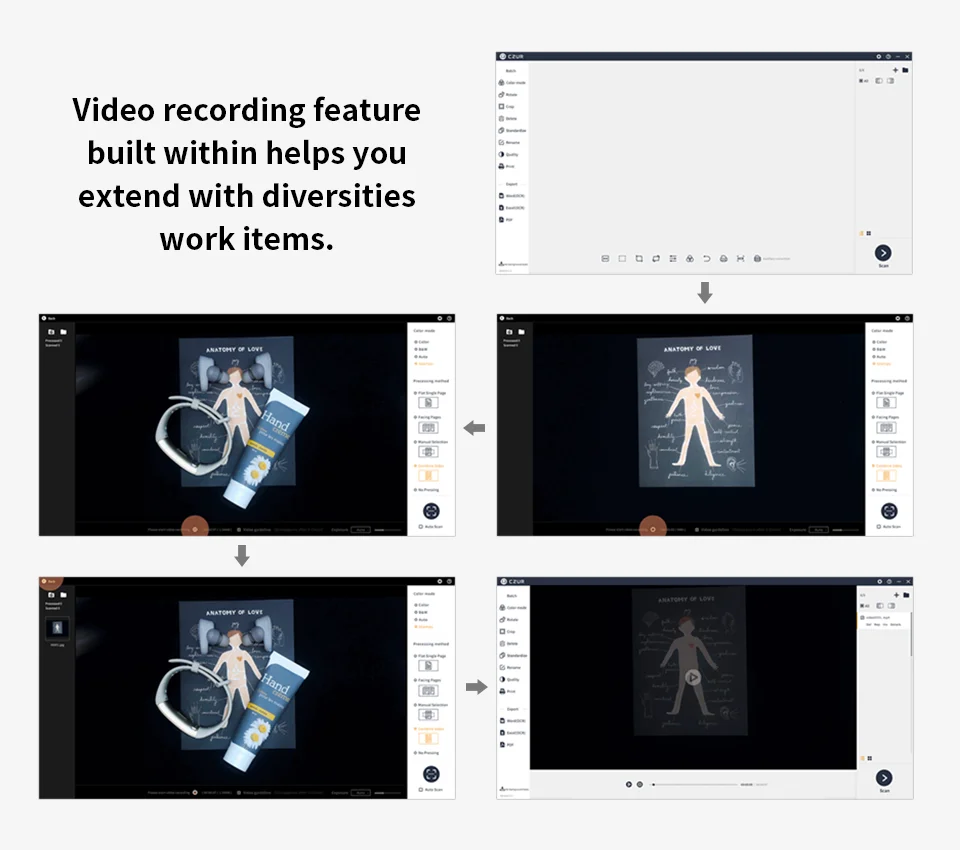
Task: Open Quality in the empty CZUR window sidebar
Action: pyautogui.click(x=509, y=154)
